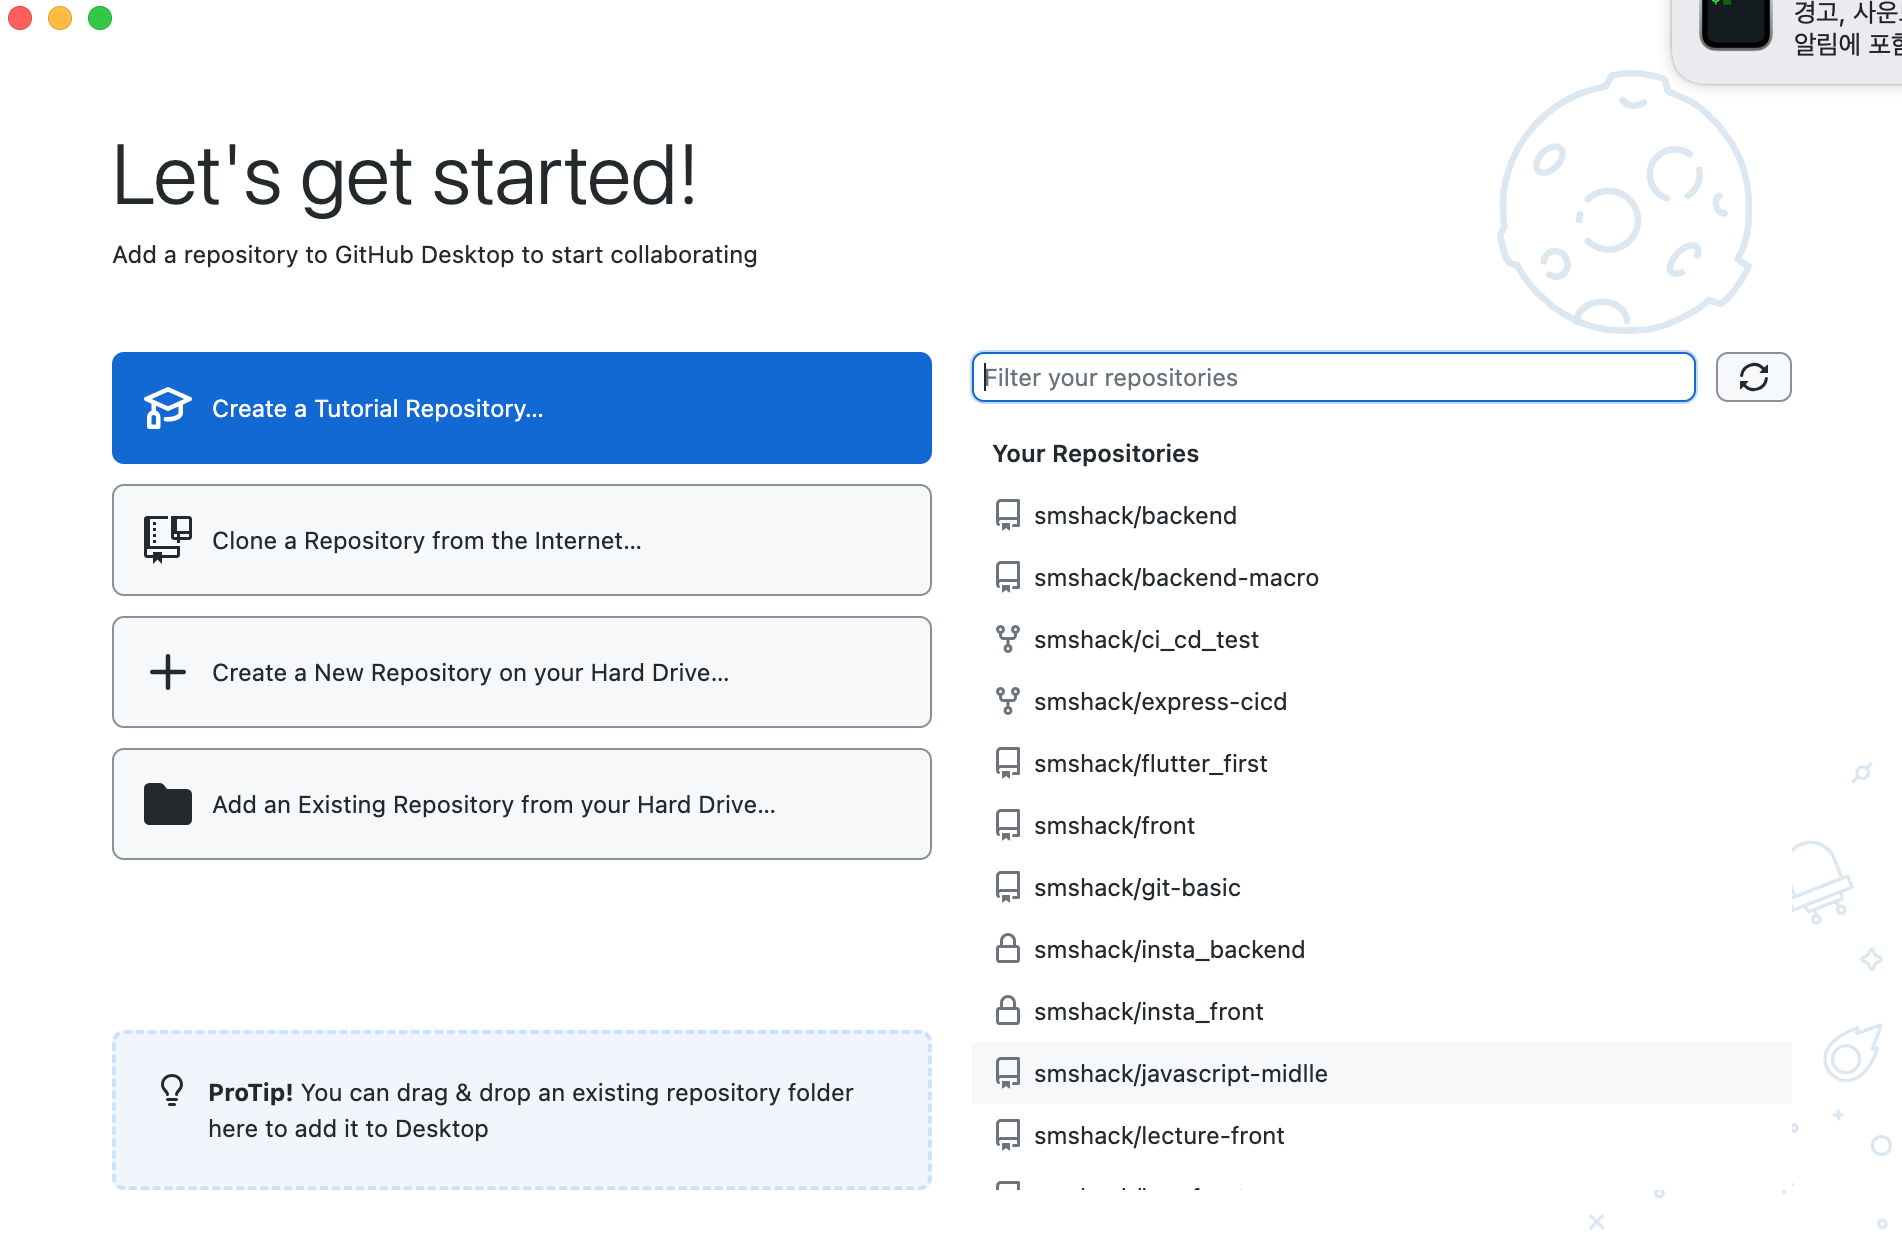Click repo icon beside smshack/backend
The width and height of the screenshot is (1902, 1254).
tap(1008, 515)
